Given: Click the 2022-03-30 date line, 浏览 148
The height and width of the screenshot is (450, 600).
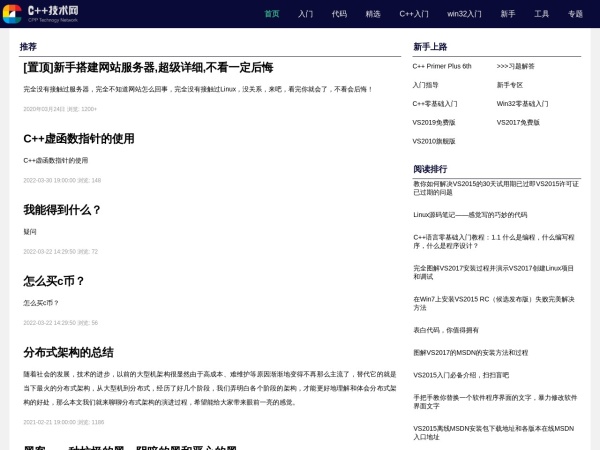Looking at the screenshot, I should pyautogui.click(x=62, y=180).
